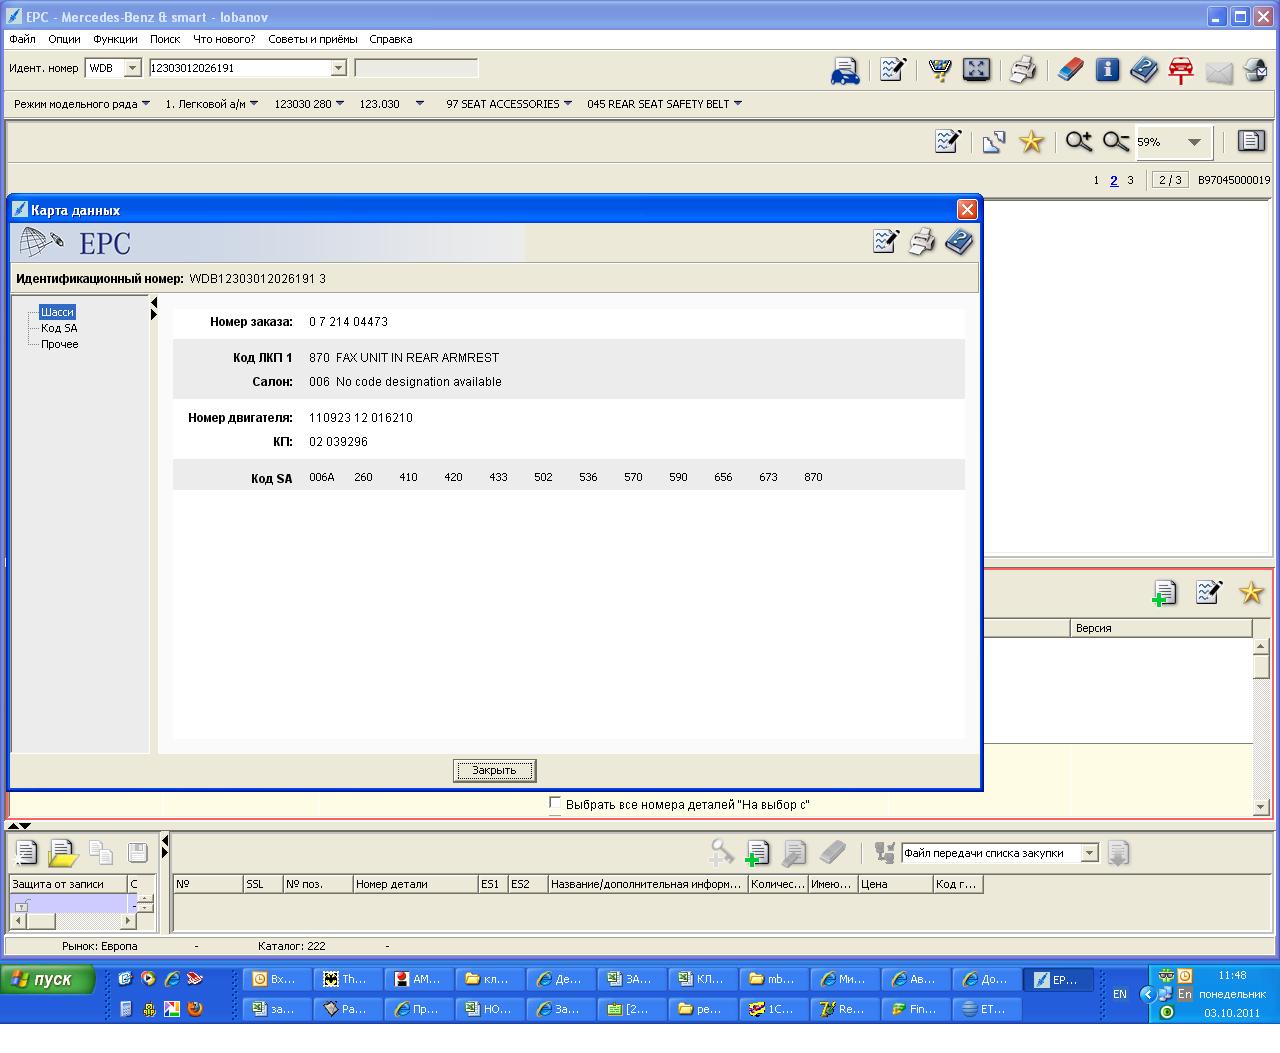
Task: Click the star favorites icon near zoom
Action: coord(1031,142)
